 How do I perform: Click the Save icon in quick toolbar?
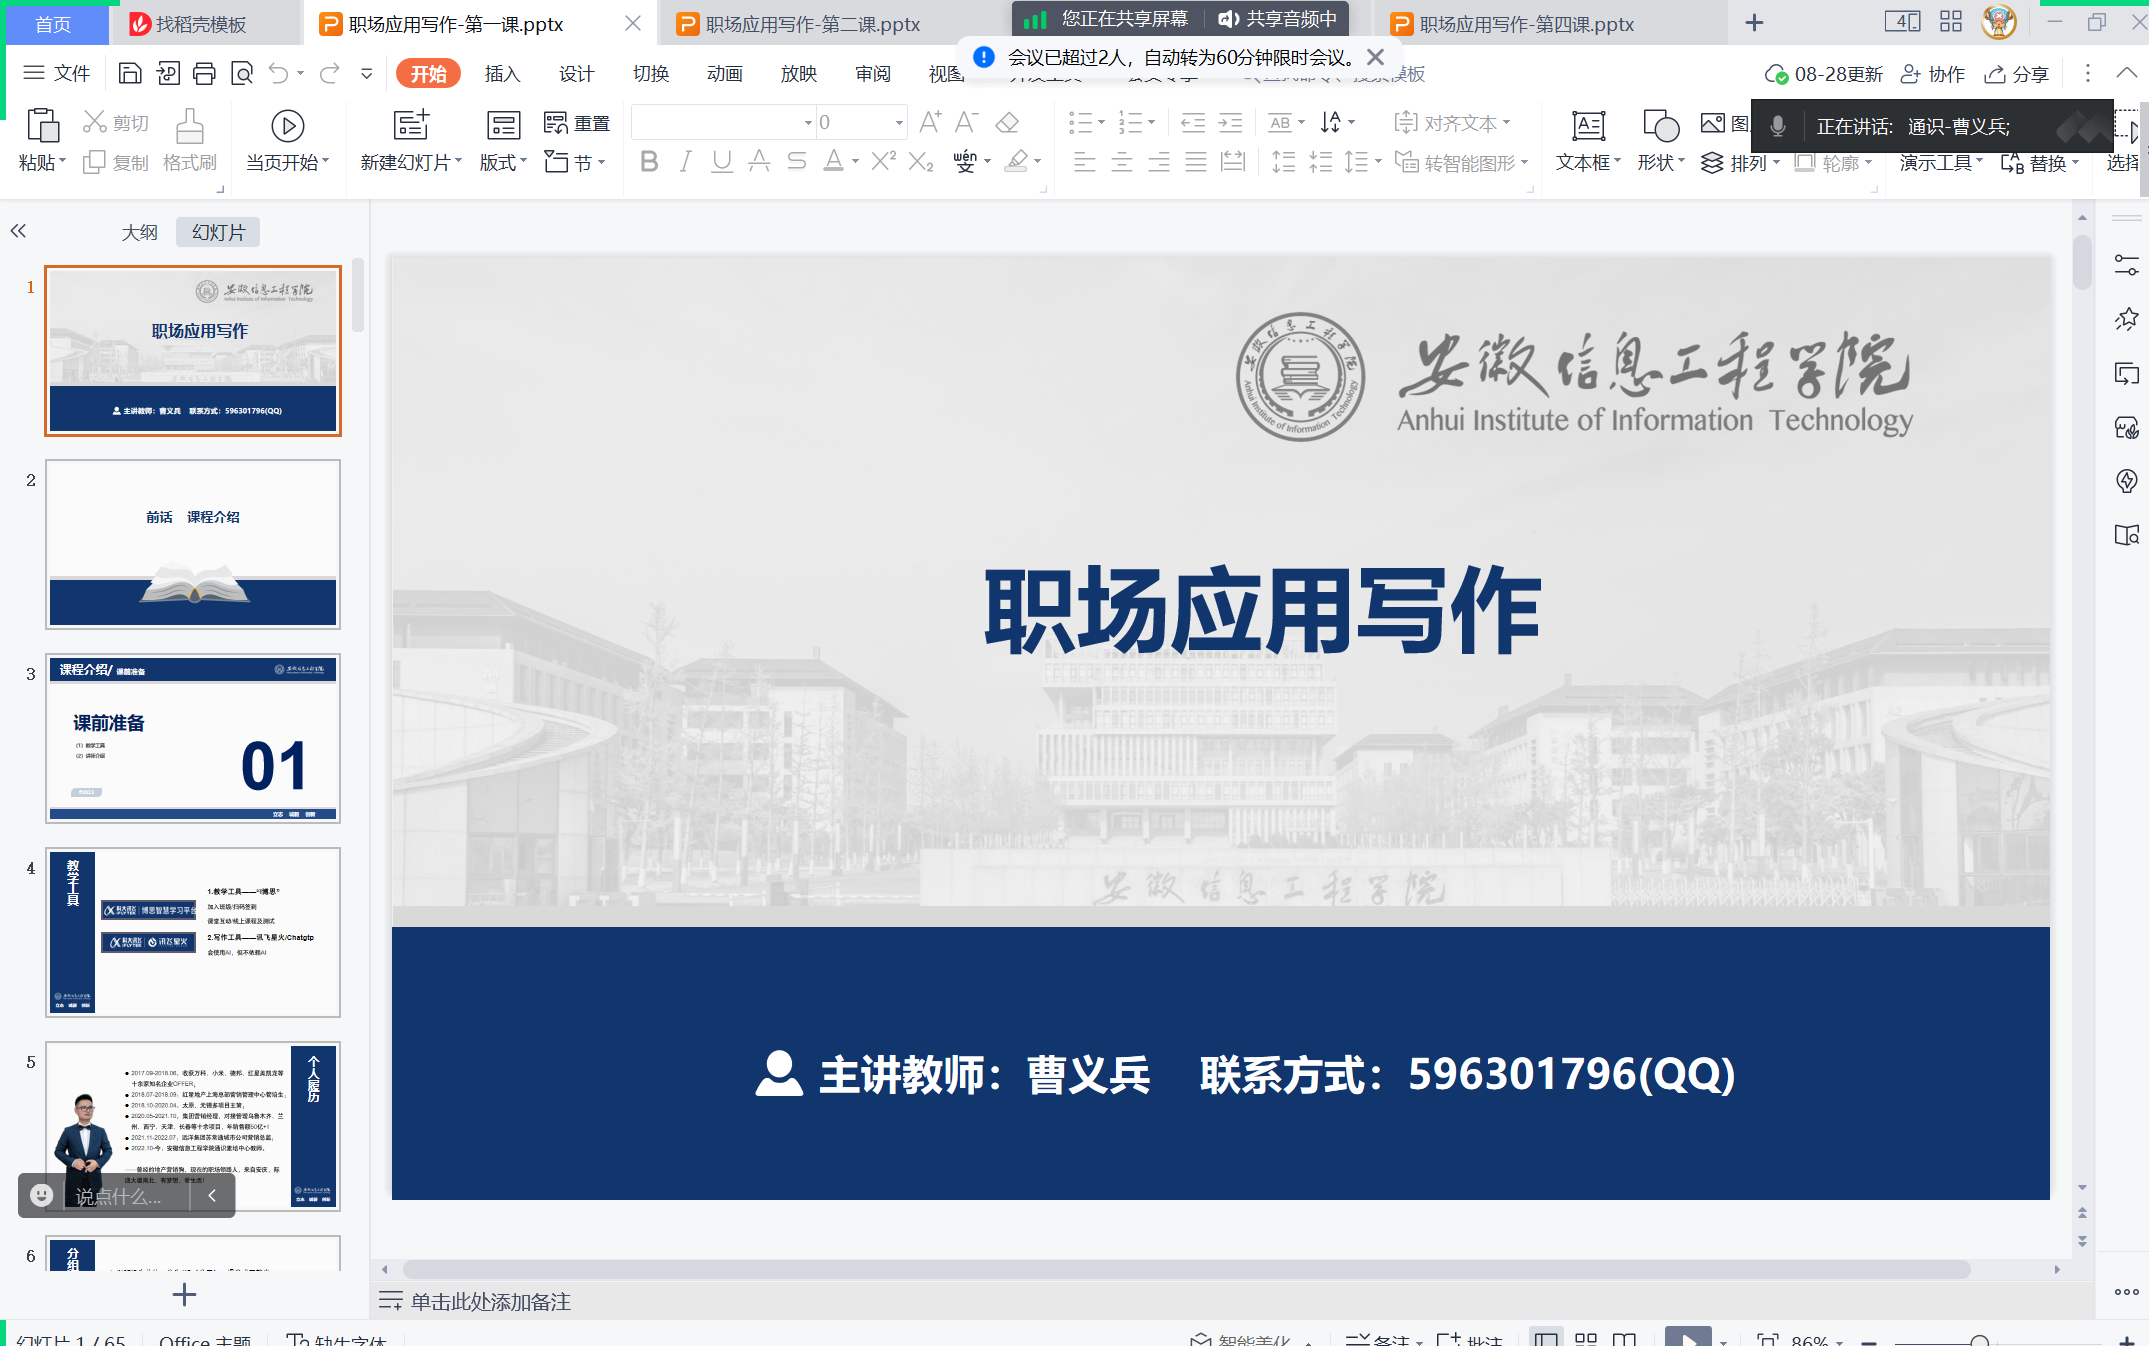130,73
